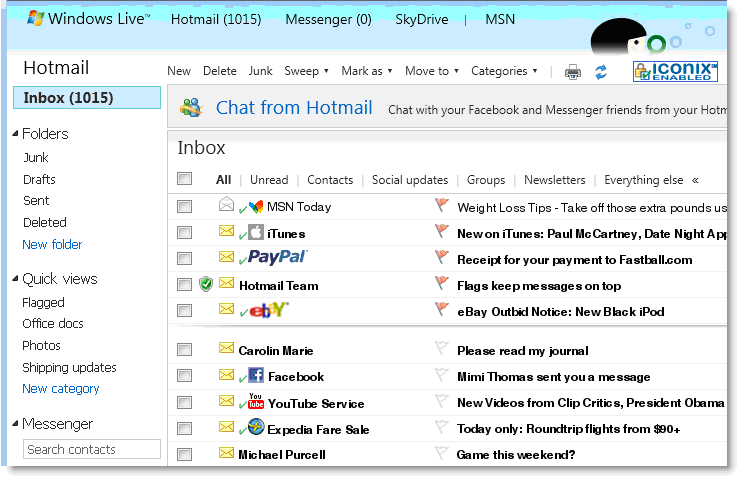739x478 pixels.
Task: Check the Hotmail Team message checkbox
Action: tap(184, 284)
